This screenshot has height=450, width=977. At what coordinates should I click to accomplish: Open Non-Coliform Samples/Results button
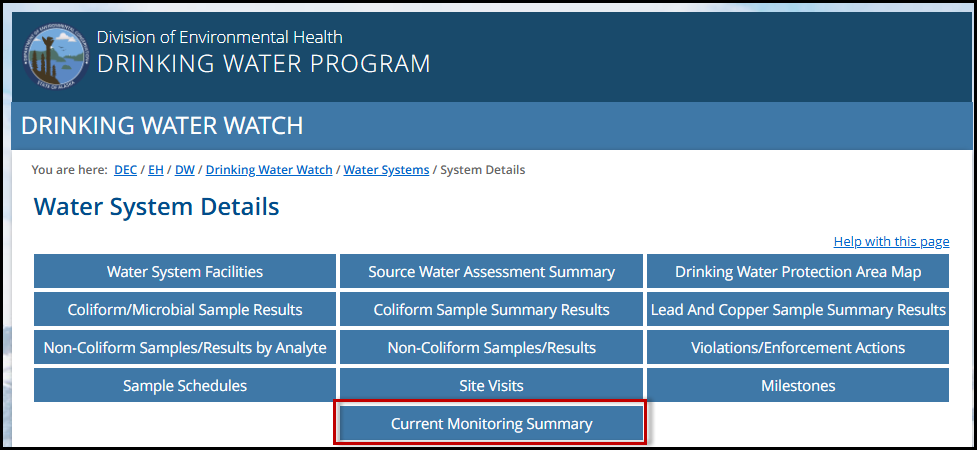point(491,348)
